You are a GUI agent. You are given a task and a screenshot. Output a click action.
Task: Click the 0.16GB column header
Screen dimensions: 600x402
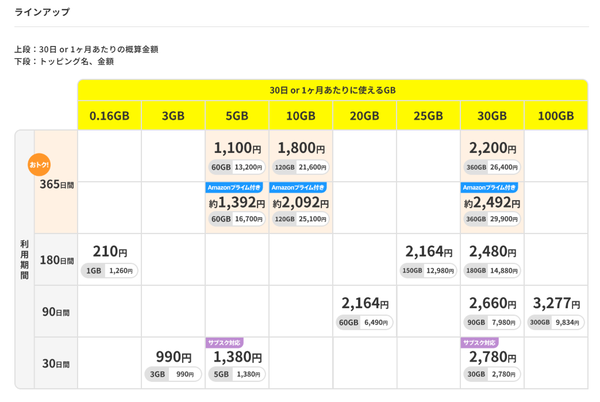pos(110,115)
